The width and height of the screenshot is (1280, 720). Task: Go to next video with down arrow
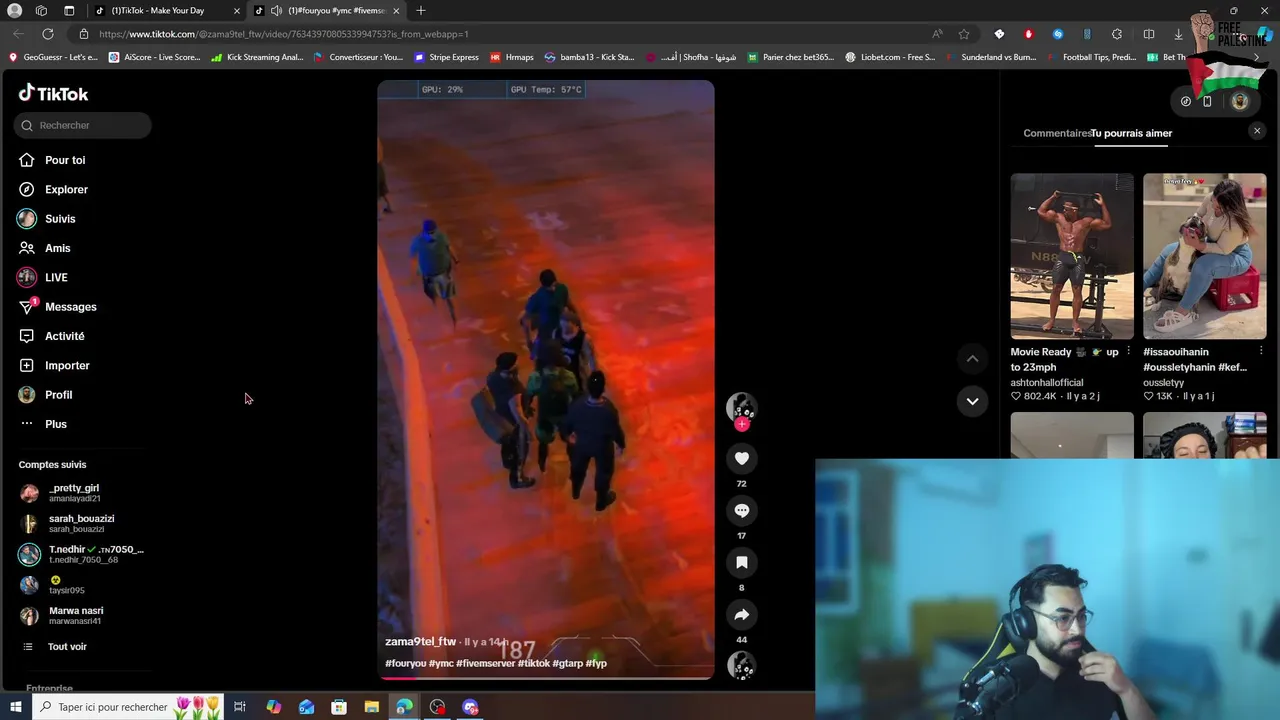(x=972, y=401)
